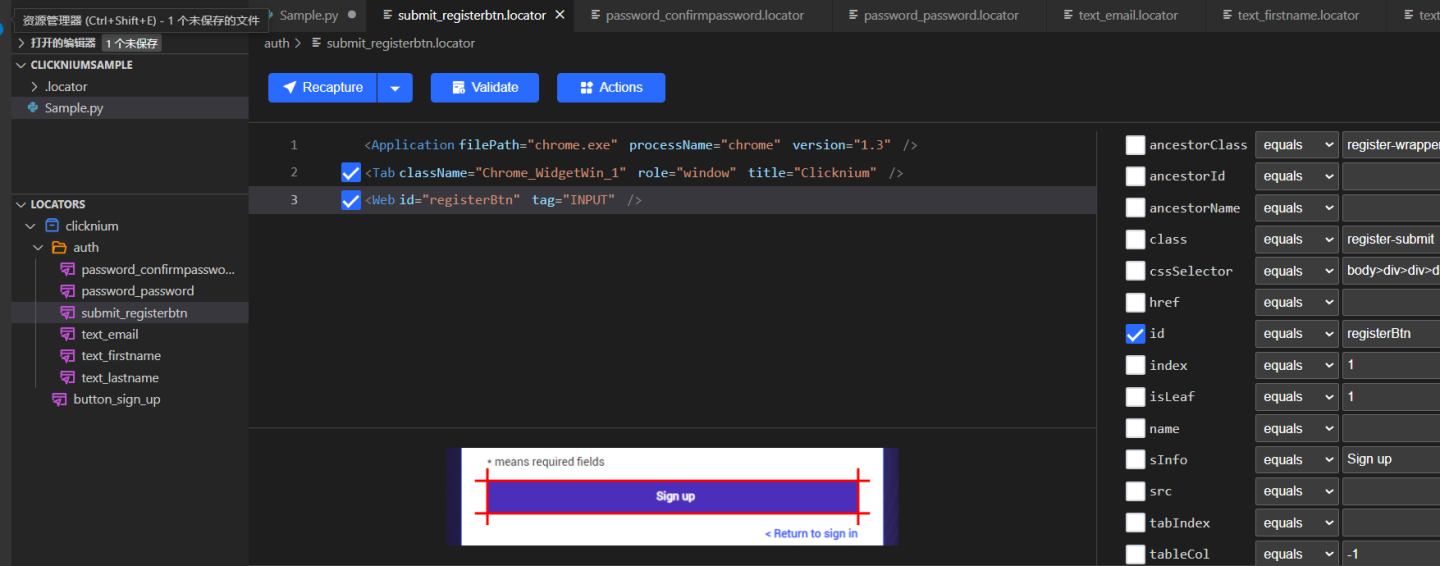The image size is (1440, 566).
Task: Select the text_lastname locator
Action: pyautogui.click(x=120, y=378)
